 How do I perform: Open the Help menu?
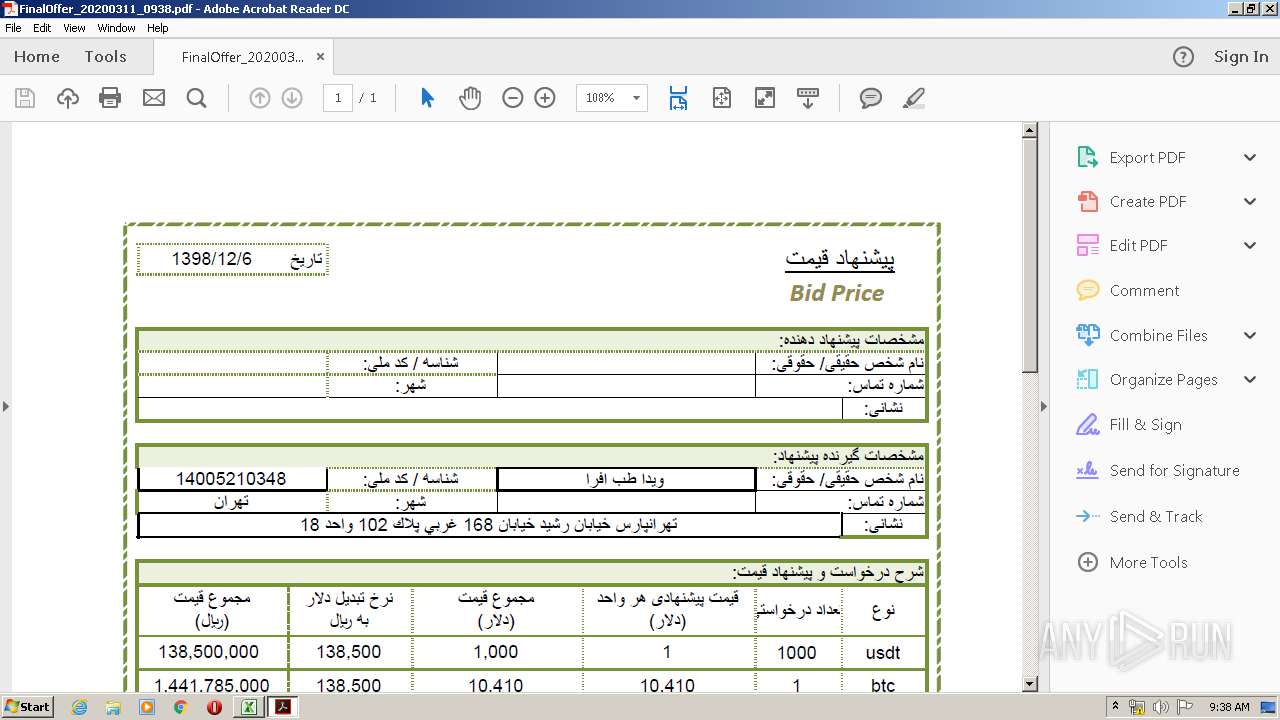coord(158,28)
